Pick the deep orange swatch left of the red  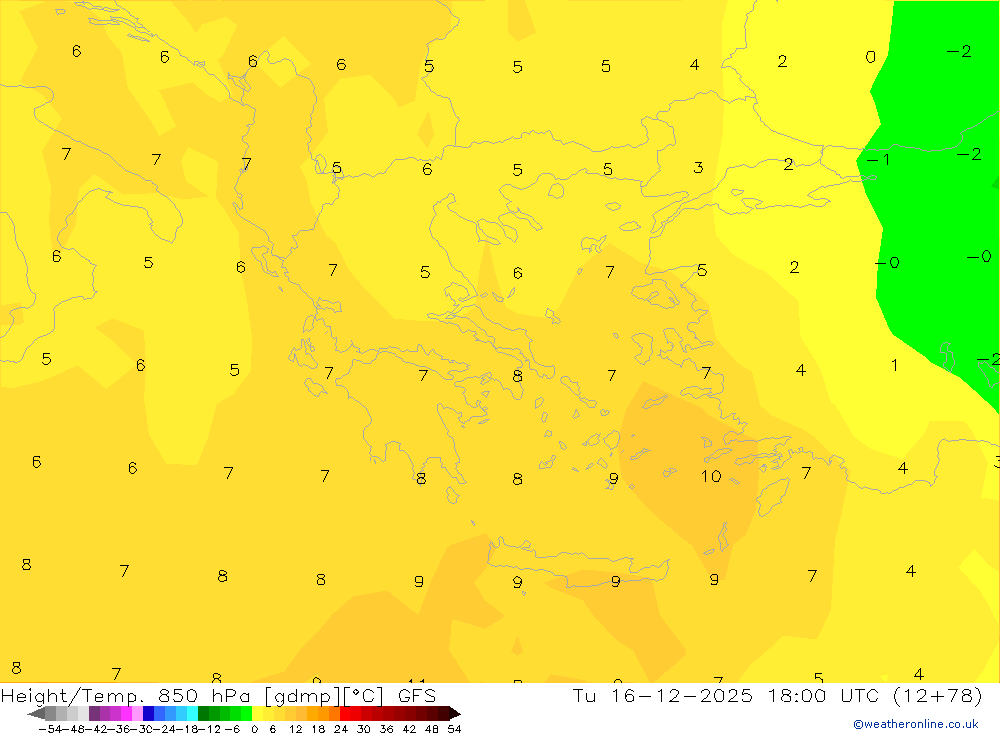[x=334, y=713]
